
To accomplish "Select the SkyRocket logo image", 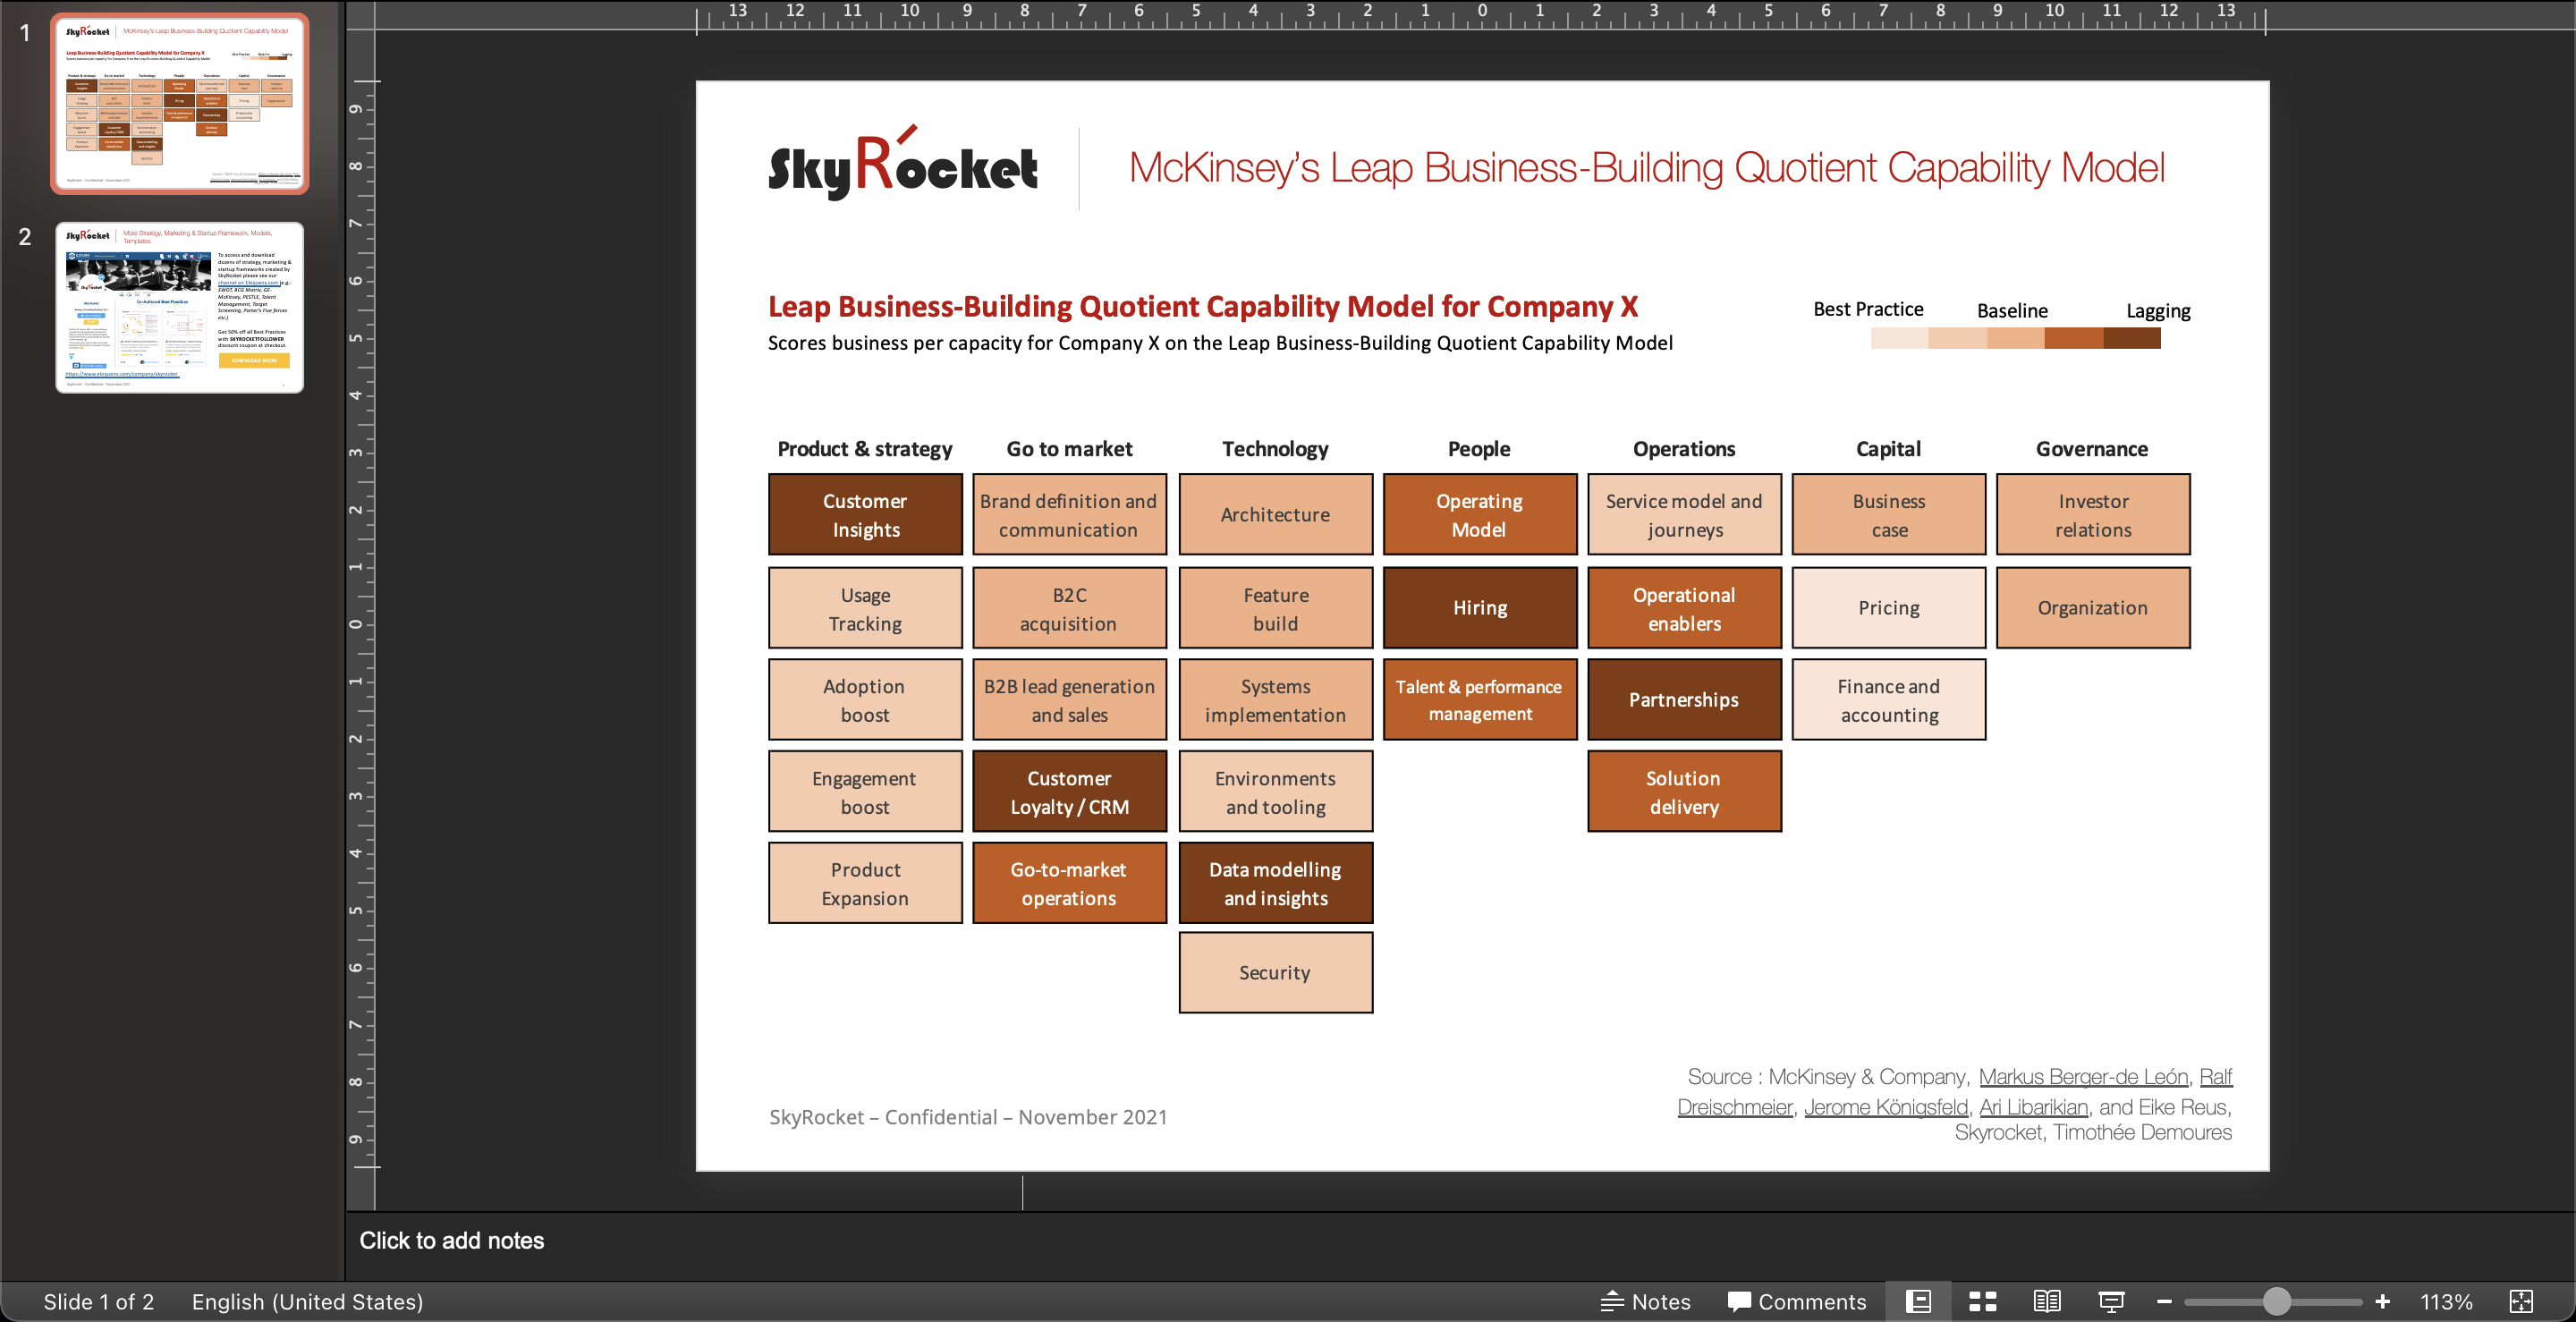I will click(903, 163).
